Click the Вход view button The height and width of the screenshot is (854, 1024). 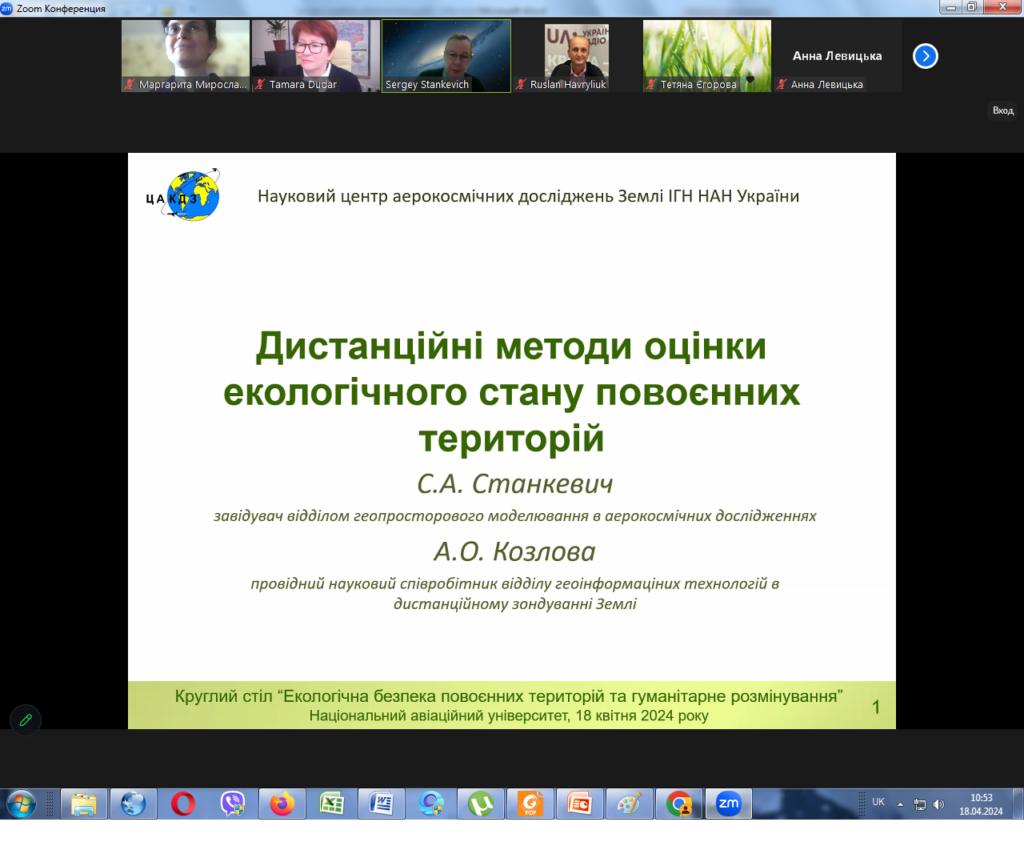[1002, 111]
